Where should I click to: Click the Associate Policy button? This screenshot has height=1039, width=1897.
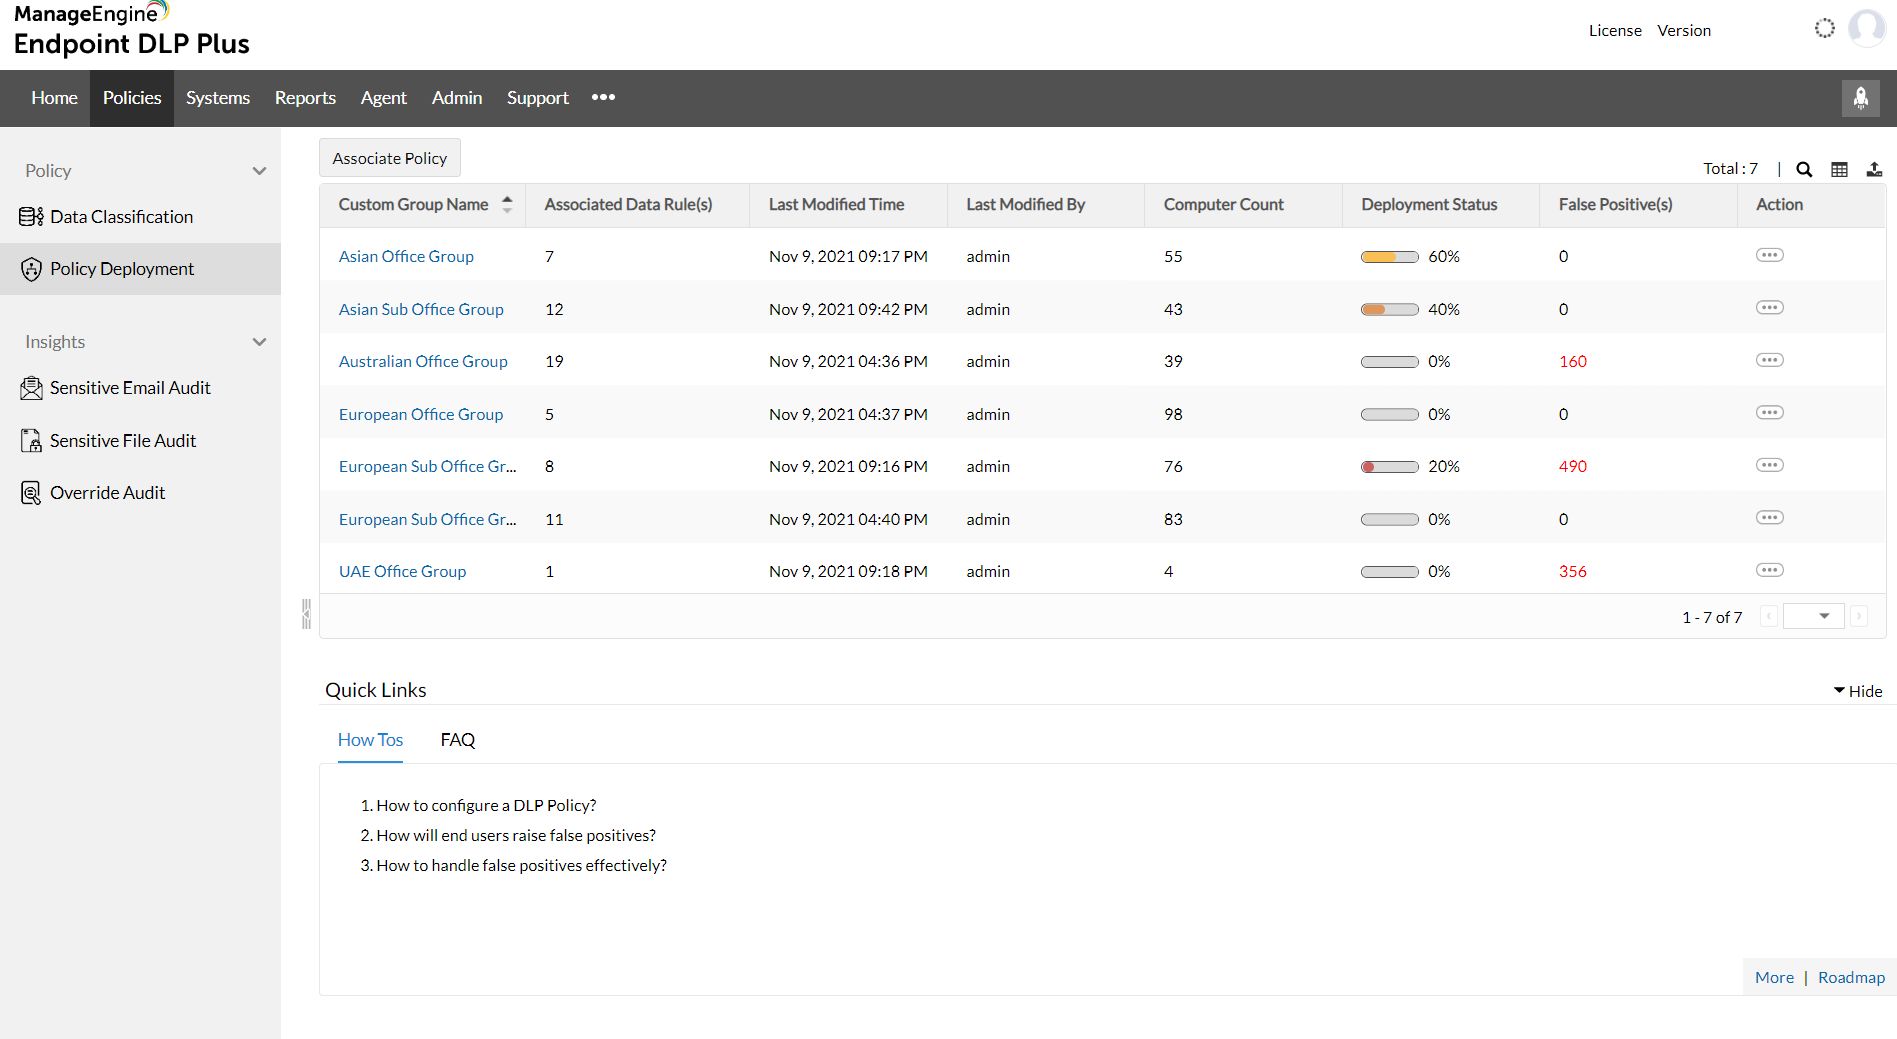(390, 158)
